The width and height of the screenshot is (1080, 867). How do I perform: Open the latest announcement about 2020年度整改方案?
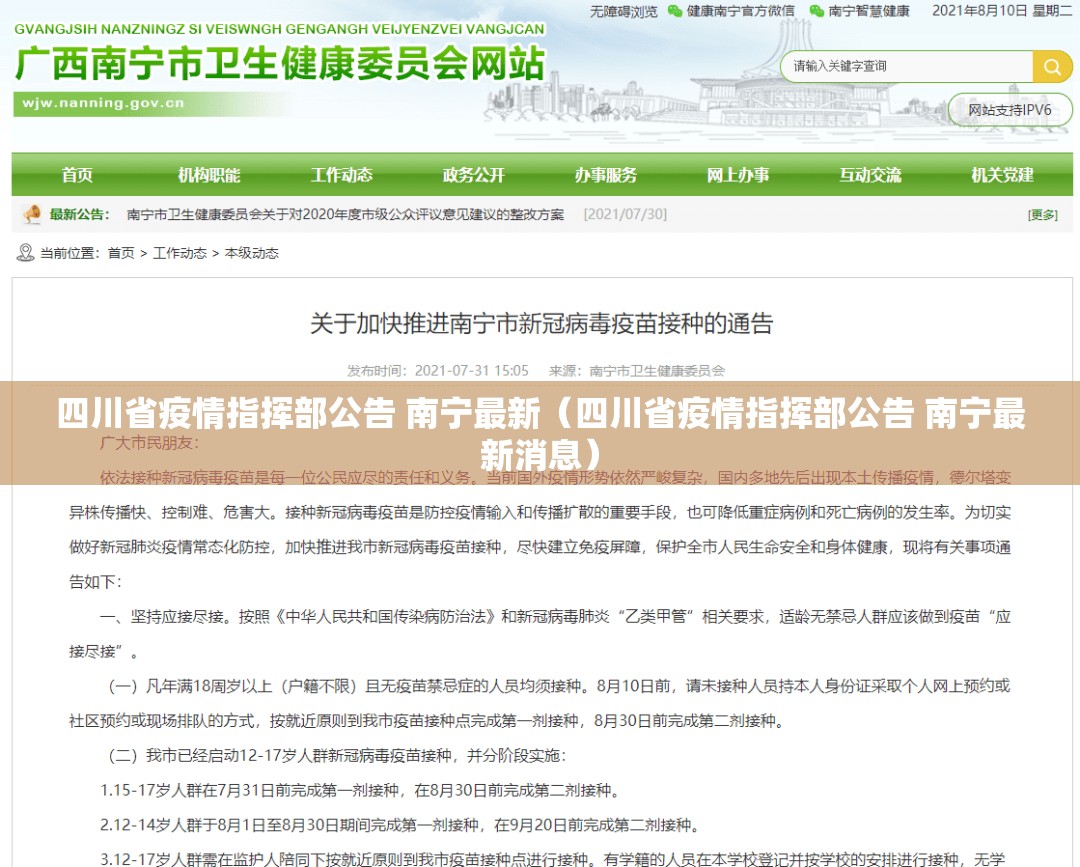(345, 214)
